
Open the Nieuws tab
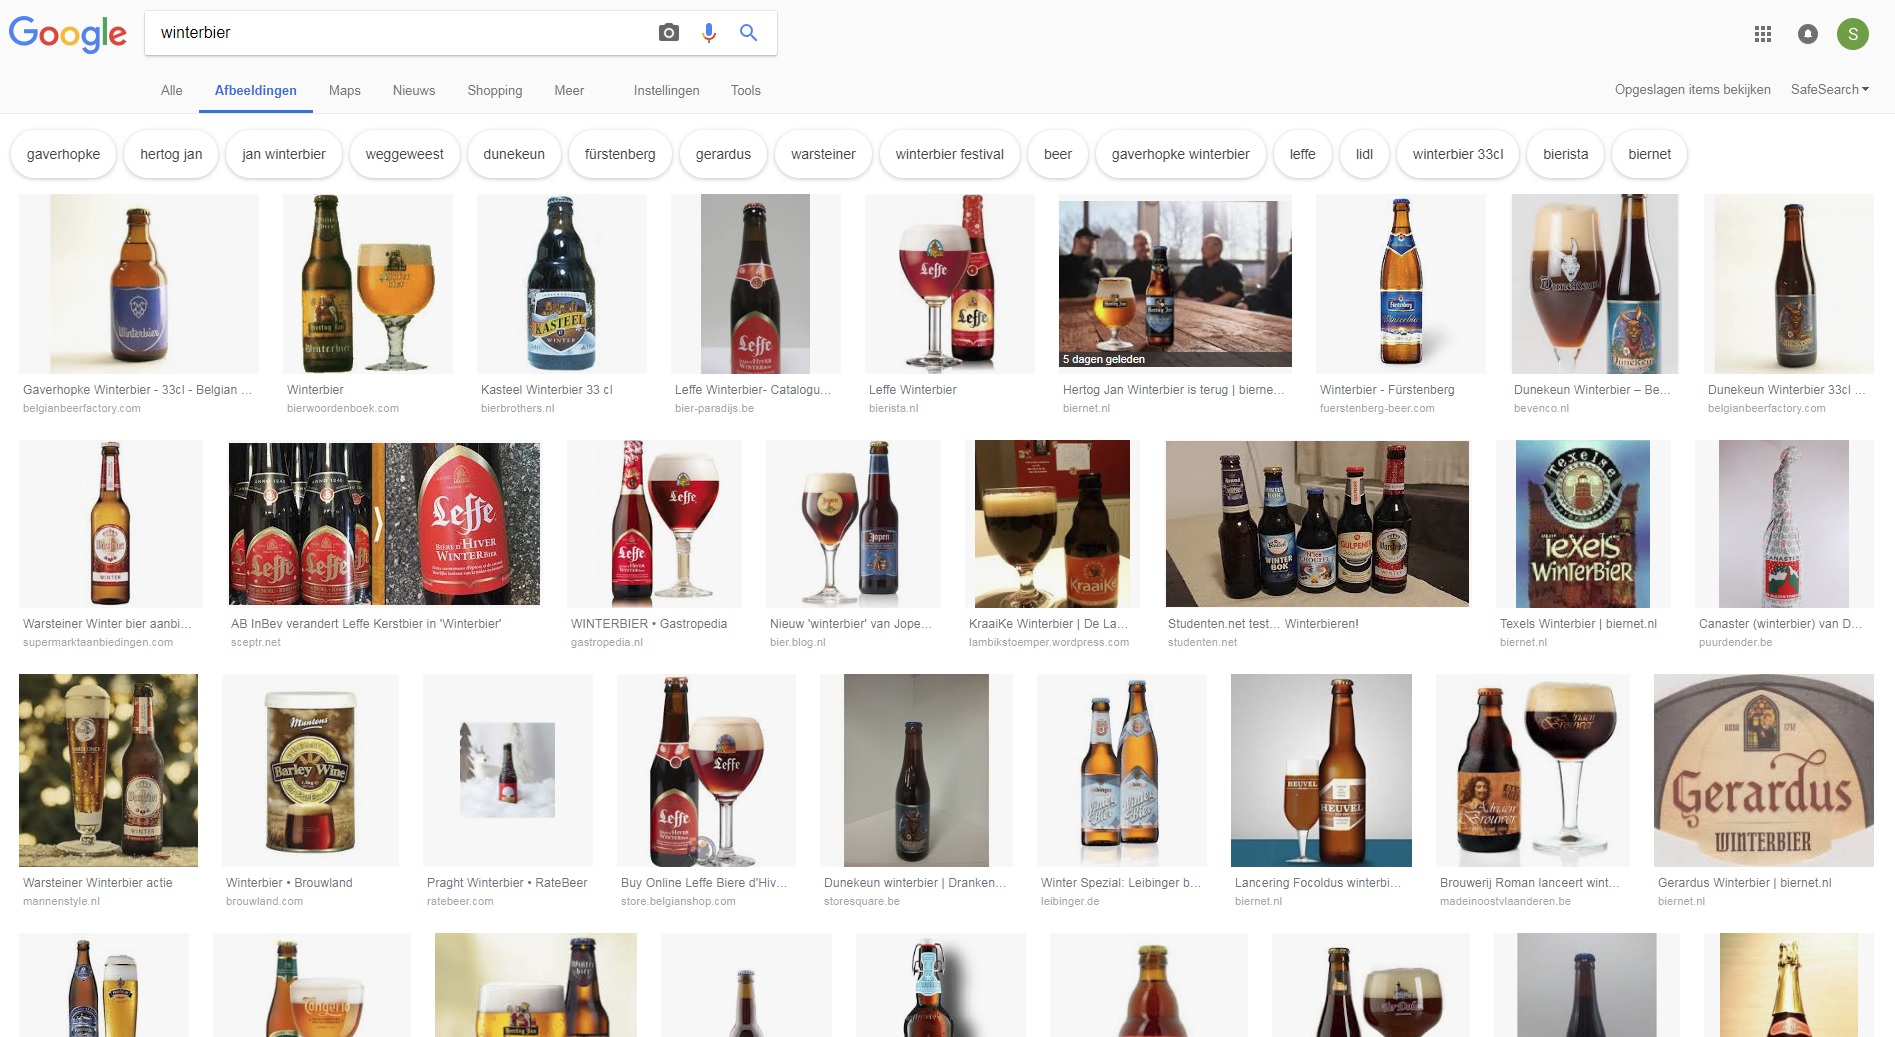click(x=414, y=90)
